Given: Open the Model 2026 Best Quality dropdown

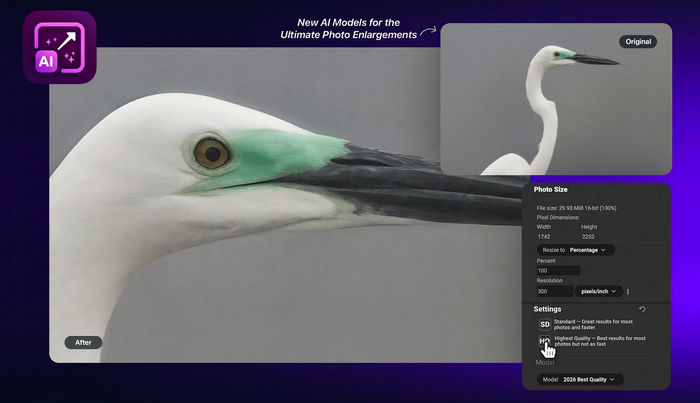Looking at the screenshot, I should (x=580, y=379).
